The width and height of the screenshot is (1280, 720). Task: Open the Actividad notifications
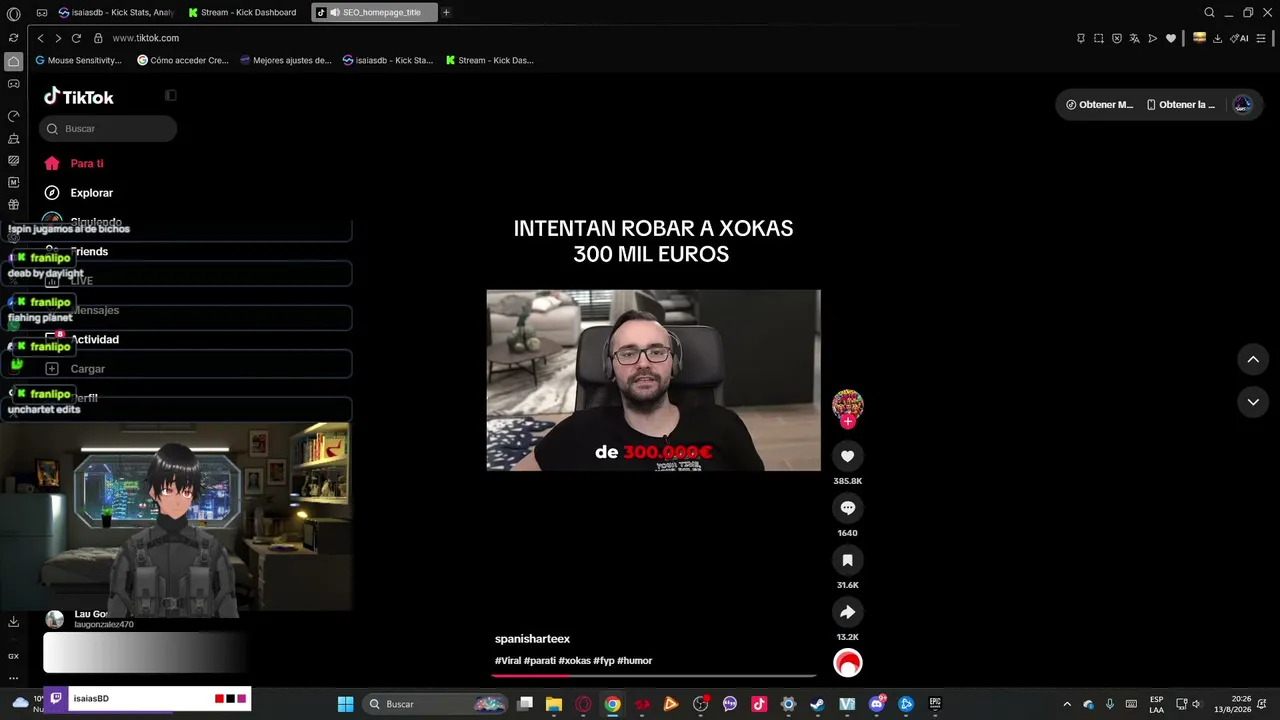[x=84, y=340]
